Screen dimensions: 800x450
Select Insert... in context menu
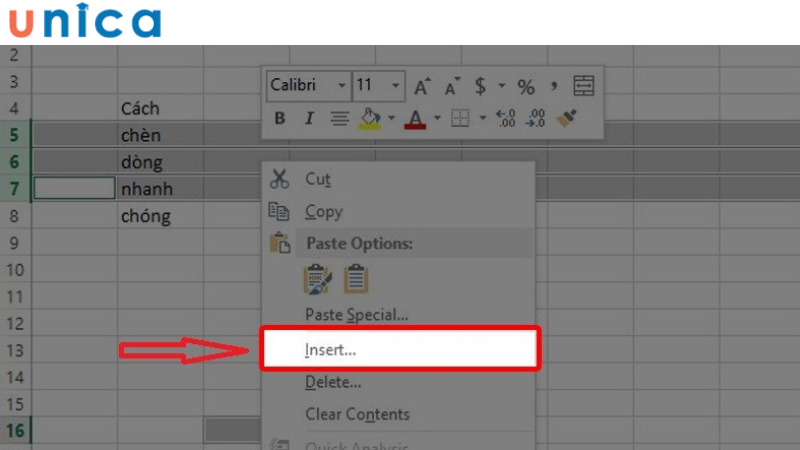(400, 349)
